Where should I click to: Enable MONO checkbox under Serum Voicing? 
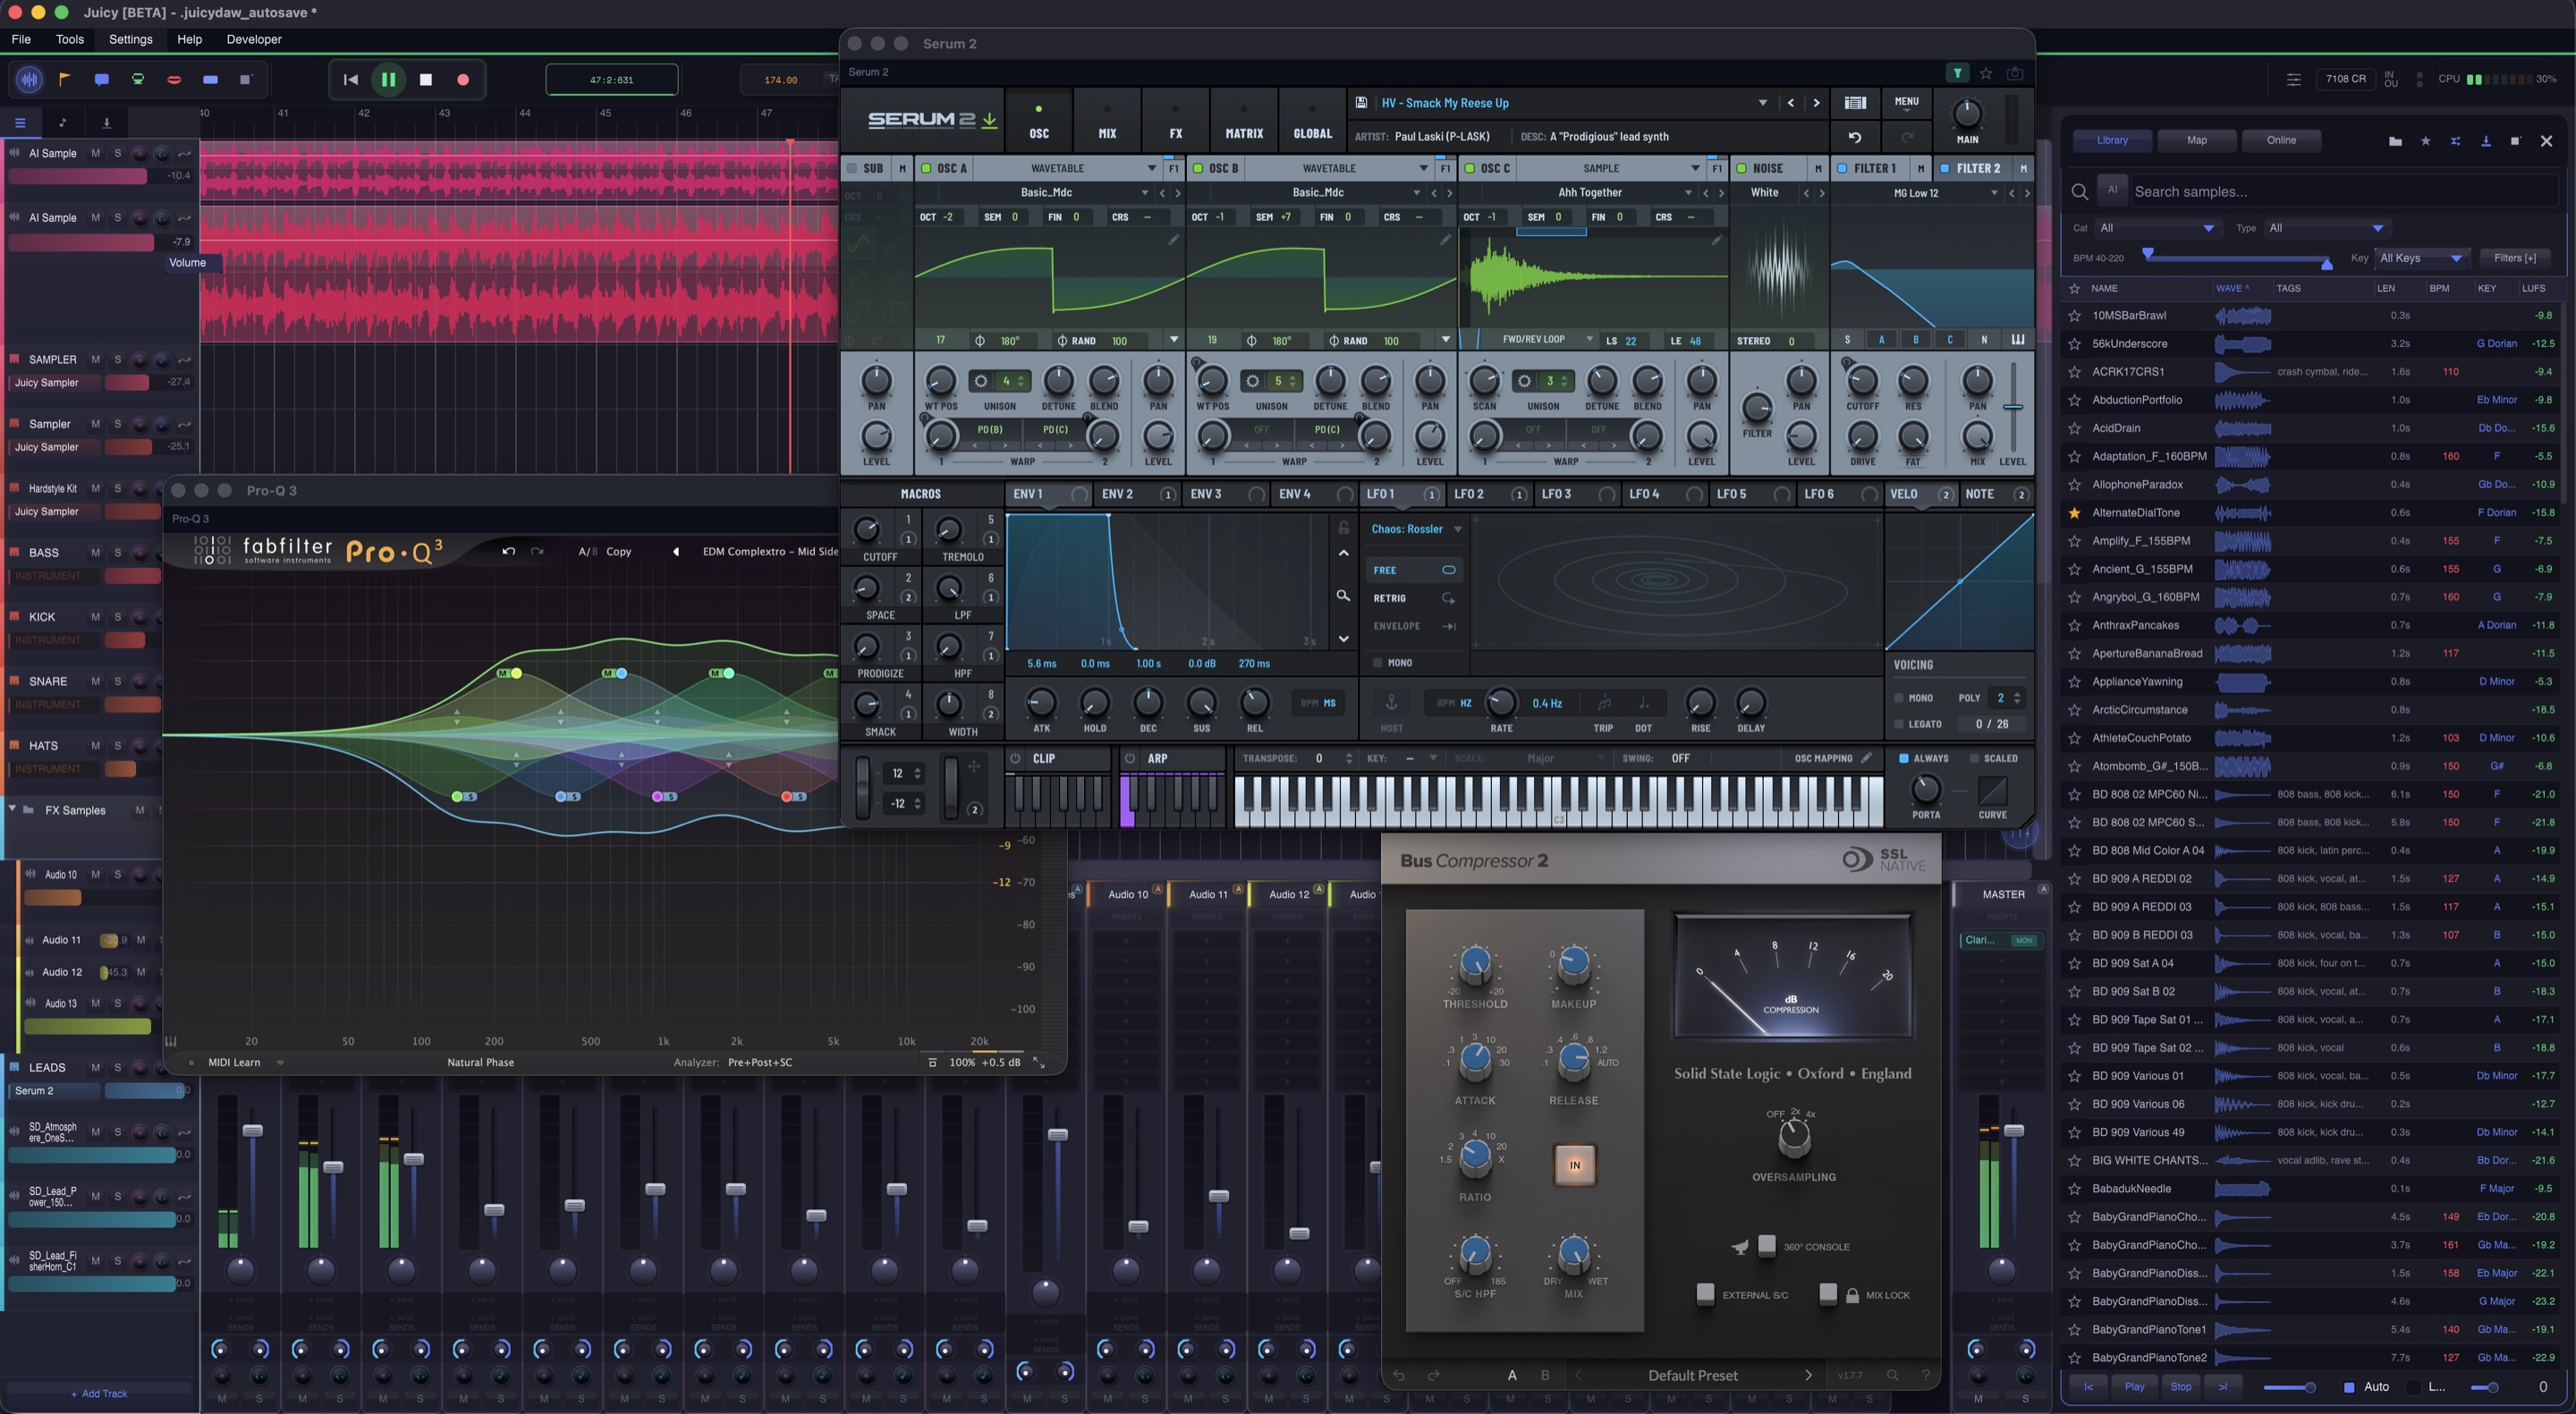1899,698
